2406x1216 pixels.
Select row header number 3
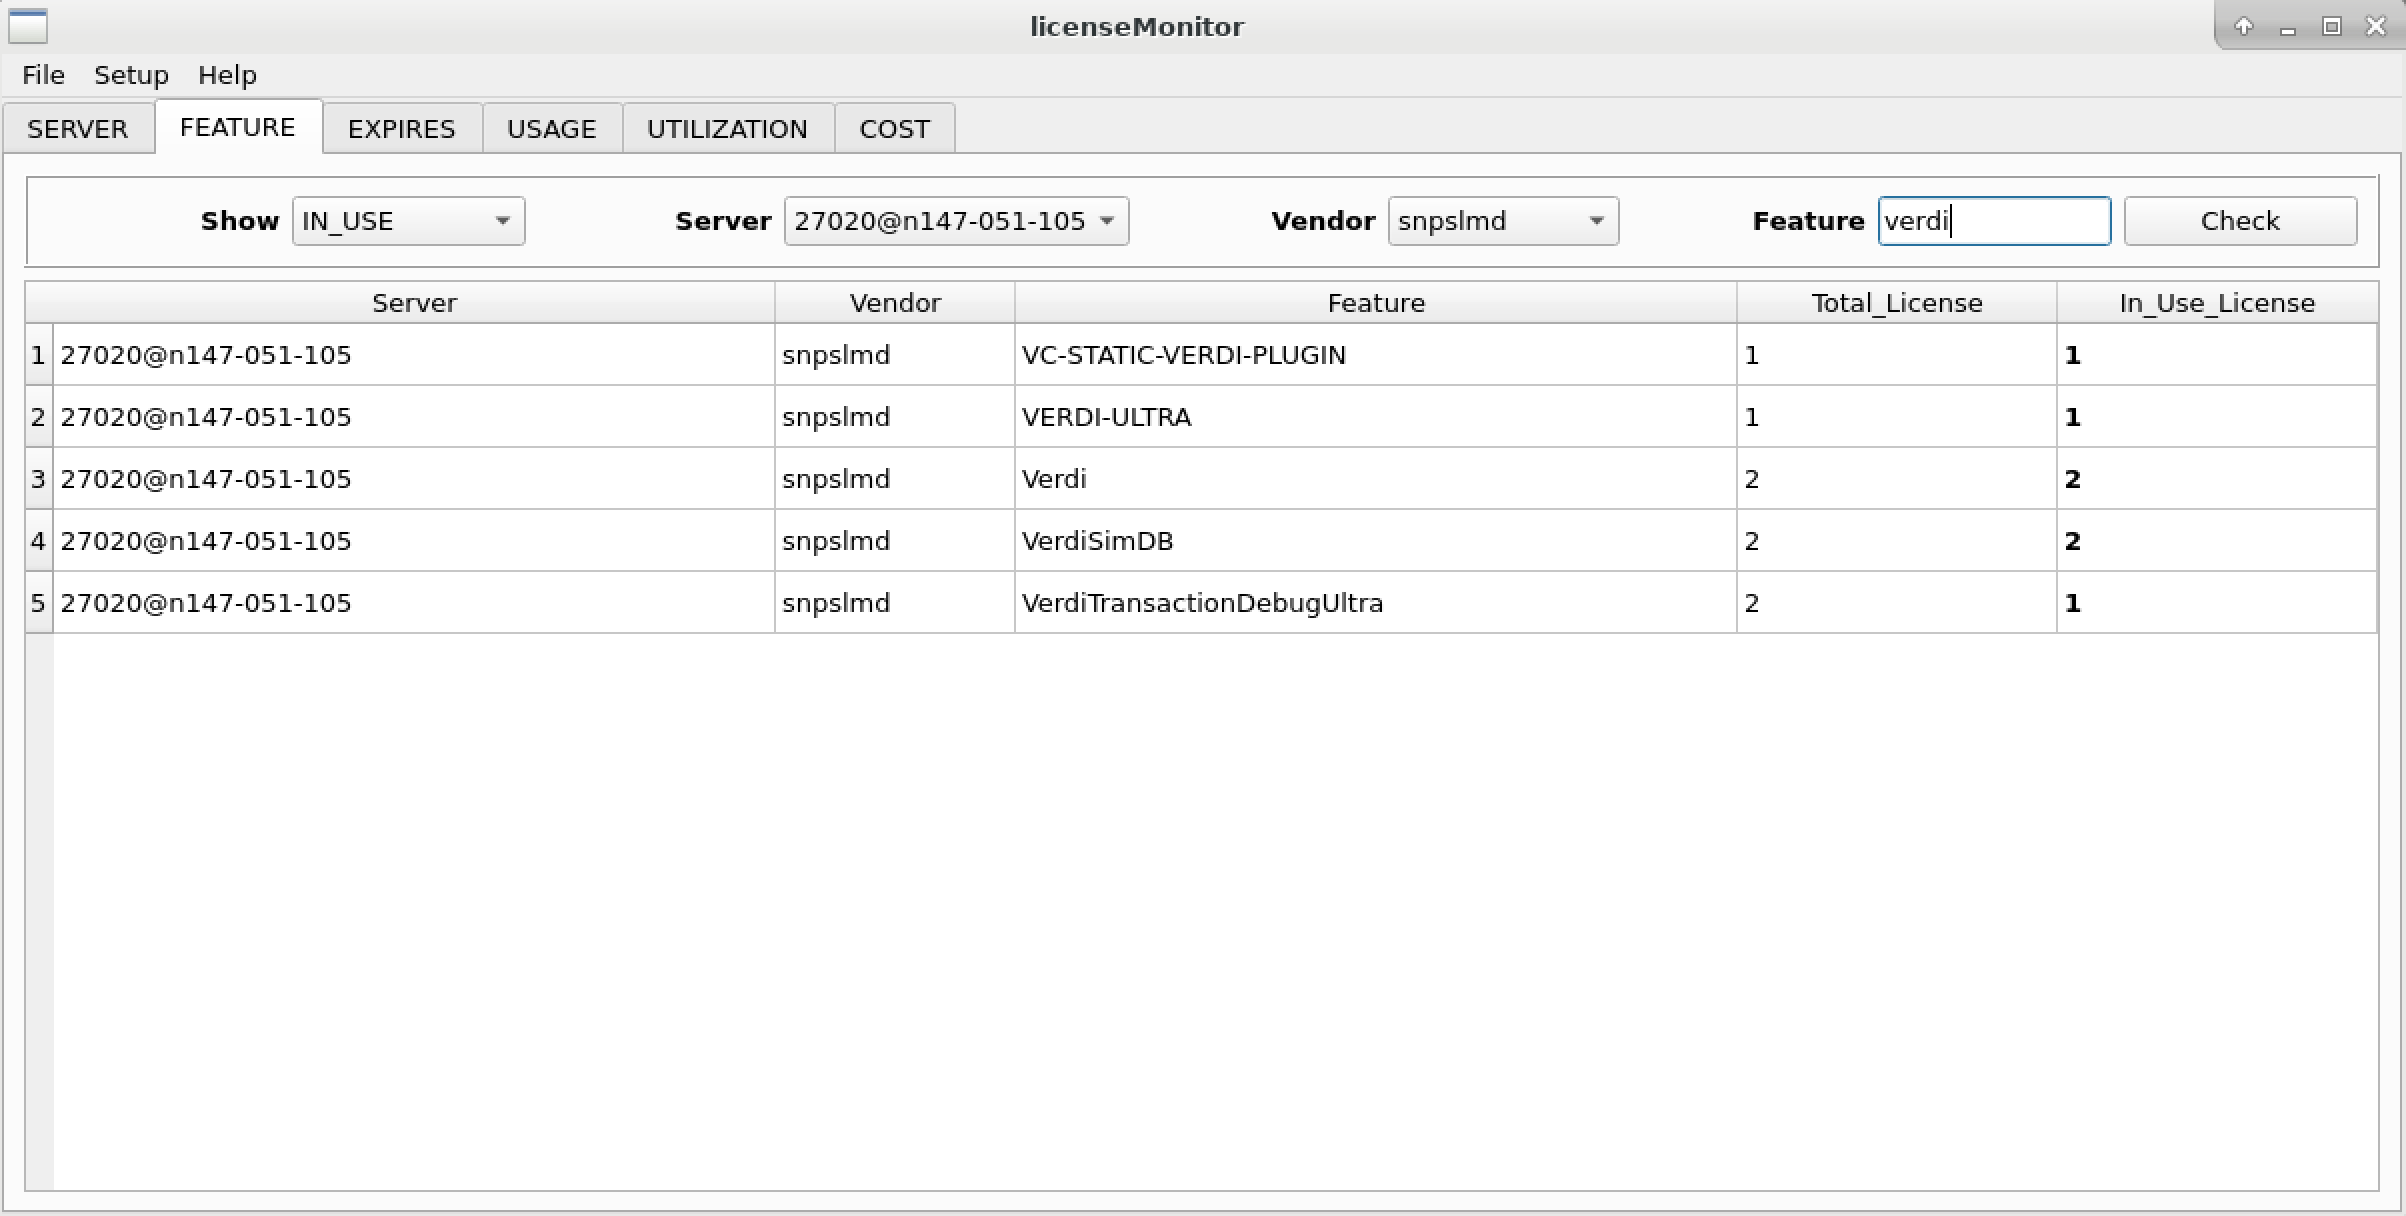coord(39,479)
